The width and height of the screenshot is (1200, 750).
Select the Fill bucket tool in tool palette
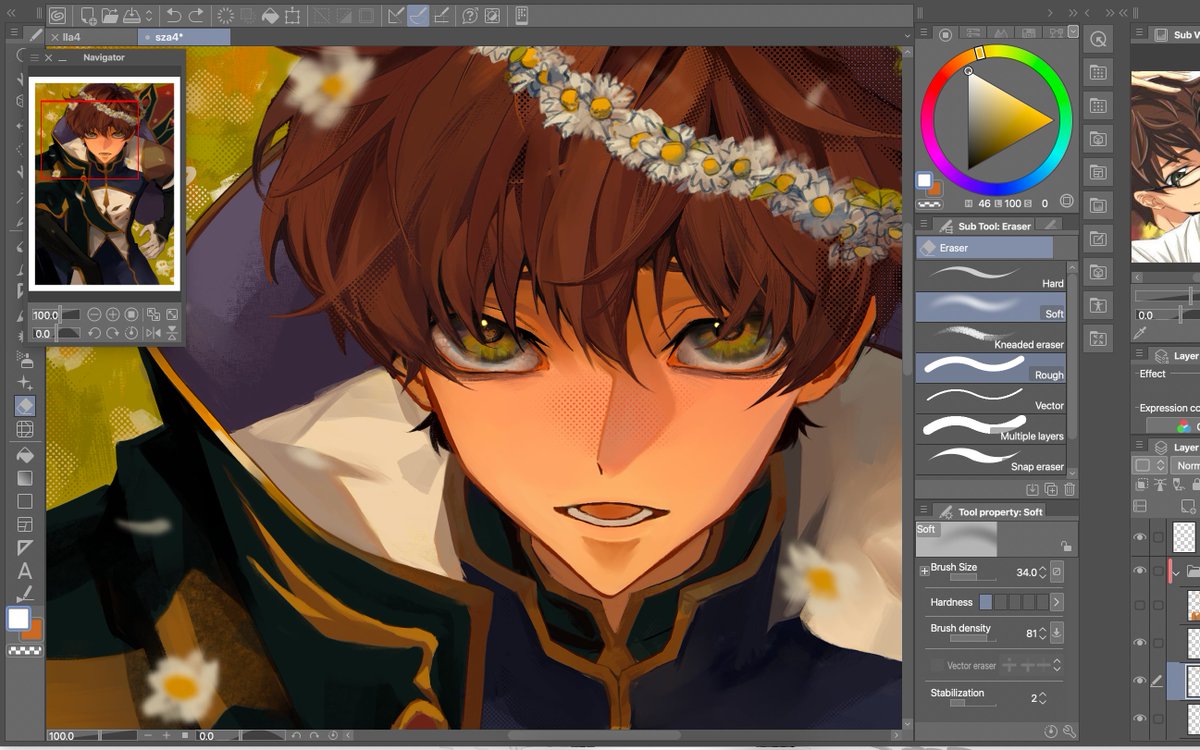point(25,455)
